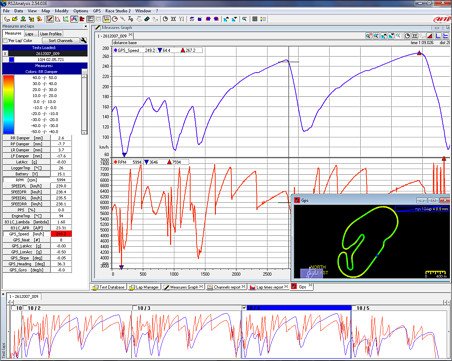This screenshot has width=452, height=361.
Task: Close the 1 - 2612007_009 graph tab
Action: point(130,35)
